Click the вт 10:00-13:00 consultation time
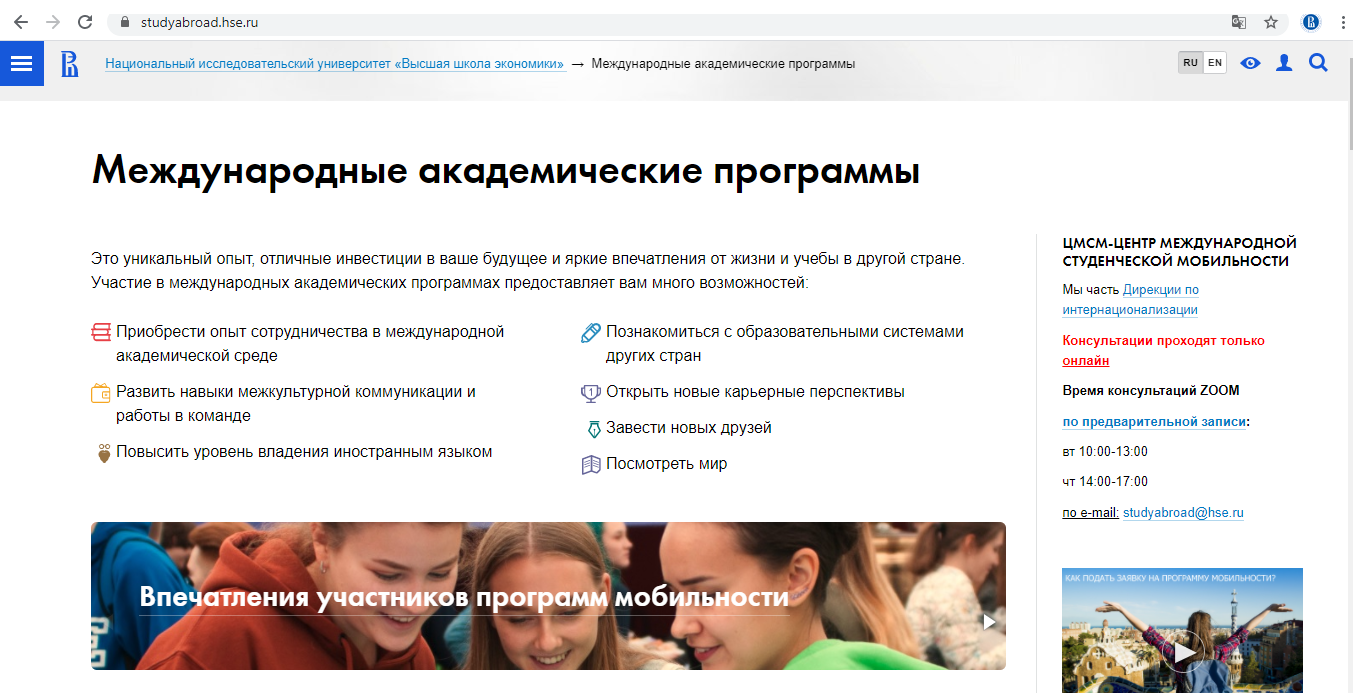Image resolution: width=1353 pixels, height=693 pixels. pyautogui.click(x=1105, y=452)
